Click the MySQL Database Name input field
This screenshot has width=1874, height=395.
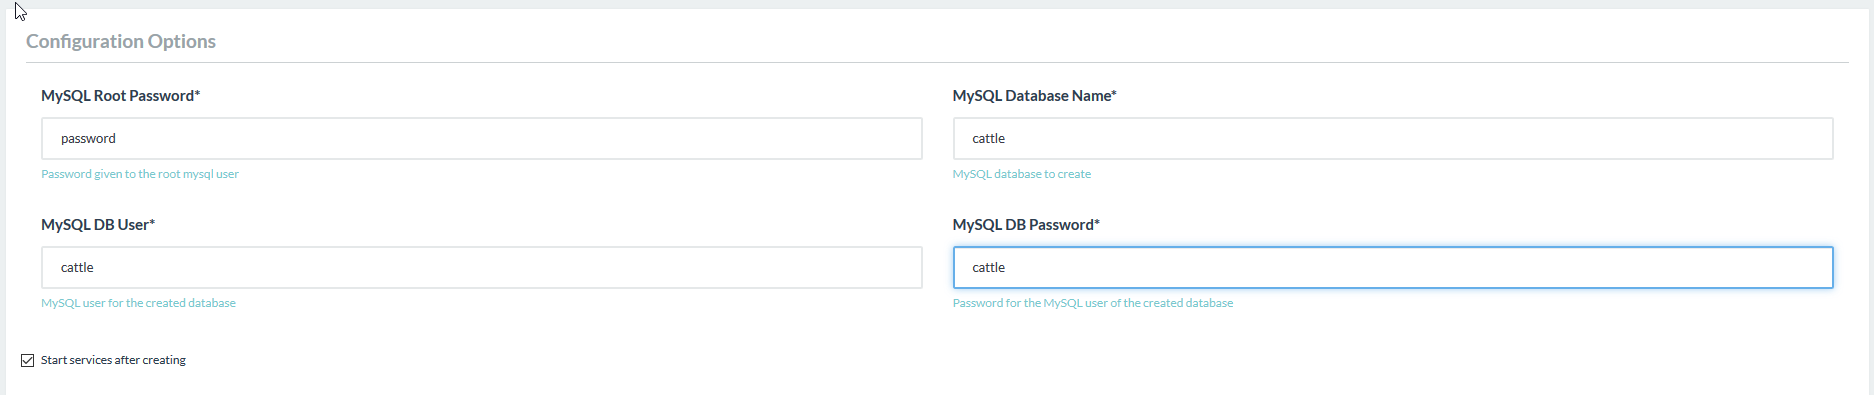pos(1393,138)
